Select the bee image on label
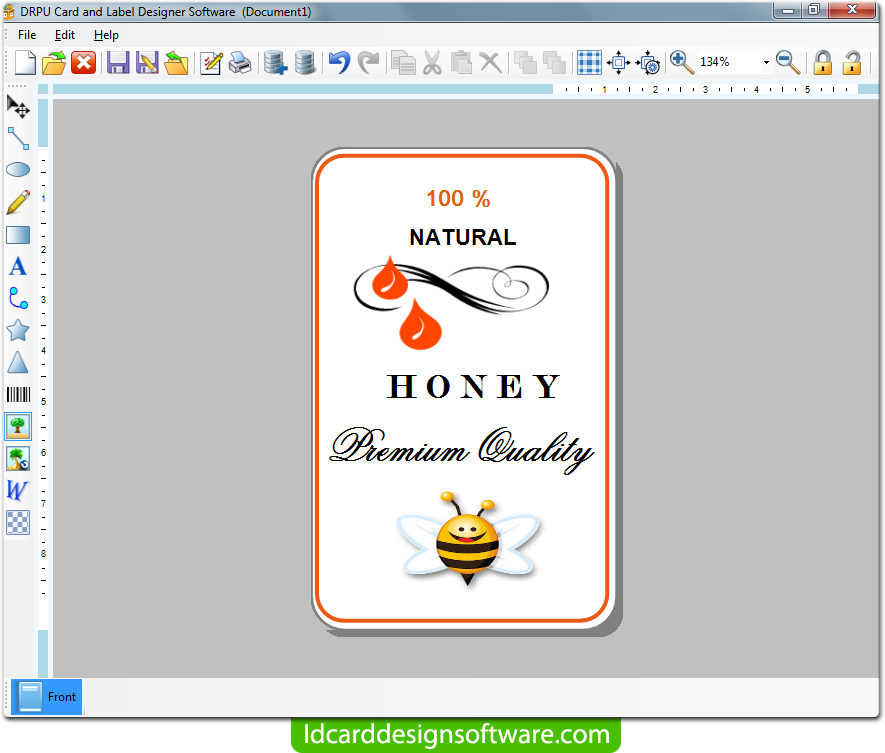Screen dimensions: 885x753 pos(468,540)
